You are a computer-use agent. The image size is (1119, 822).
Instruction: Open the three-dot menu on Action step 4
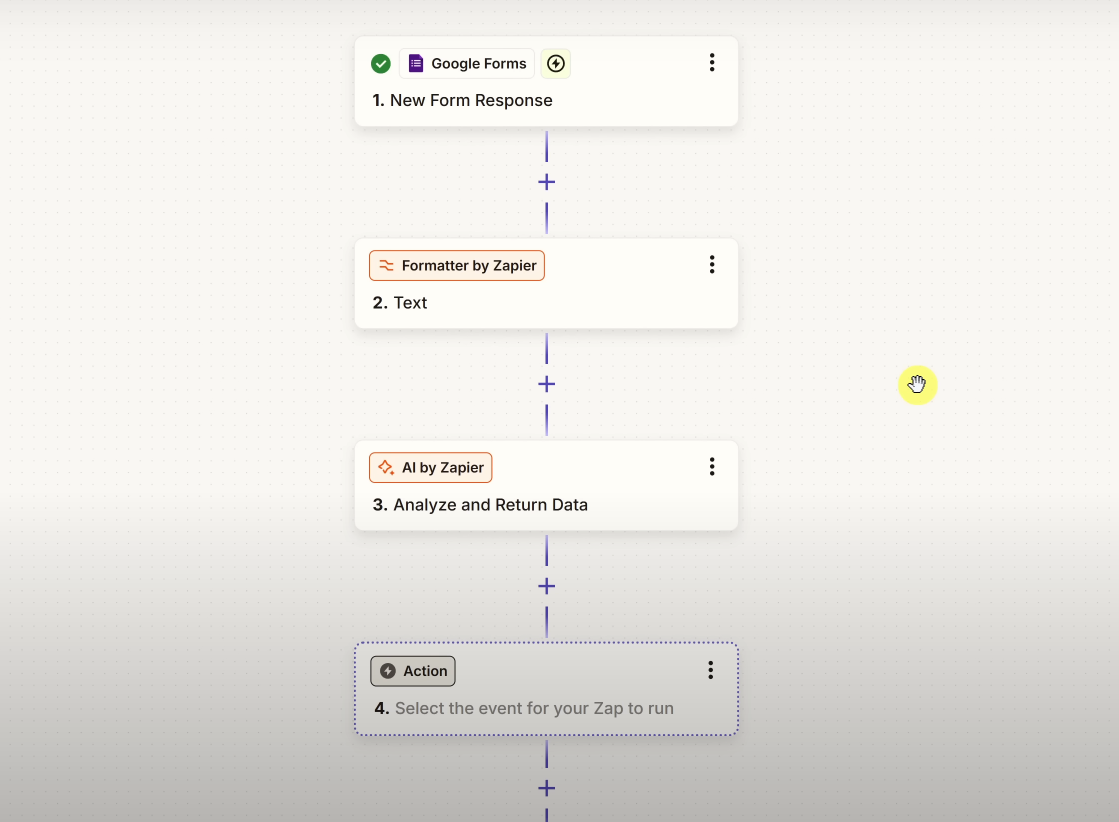click(710, 670)
